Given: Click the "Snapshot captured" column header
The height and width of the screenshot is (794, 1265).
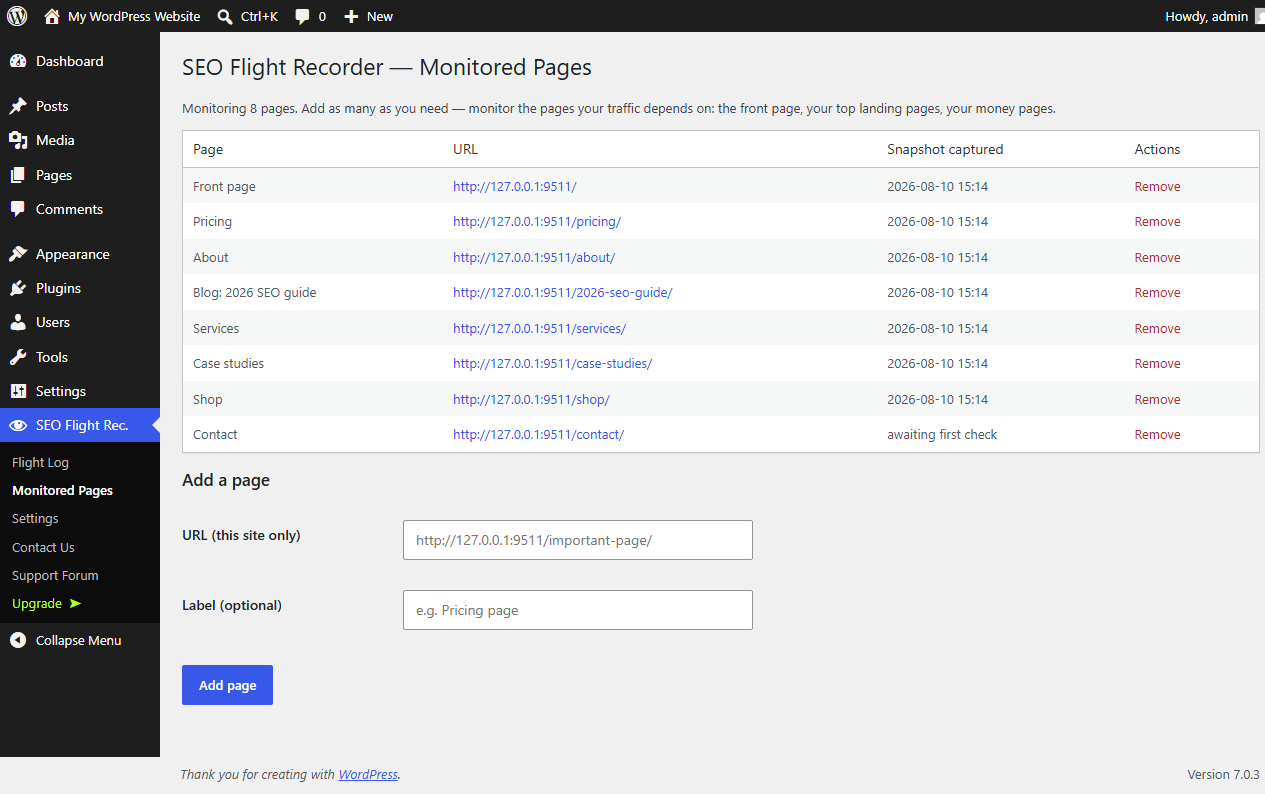Looking at the screenshot, I should coord(945,149).
